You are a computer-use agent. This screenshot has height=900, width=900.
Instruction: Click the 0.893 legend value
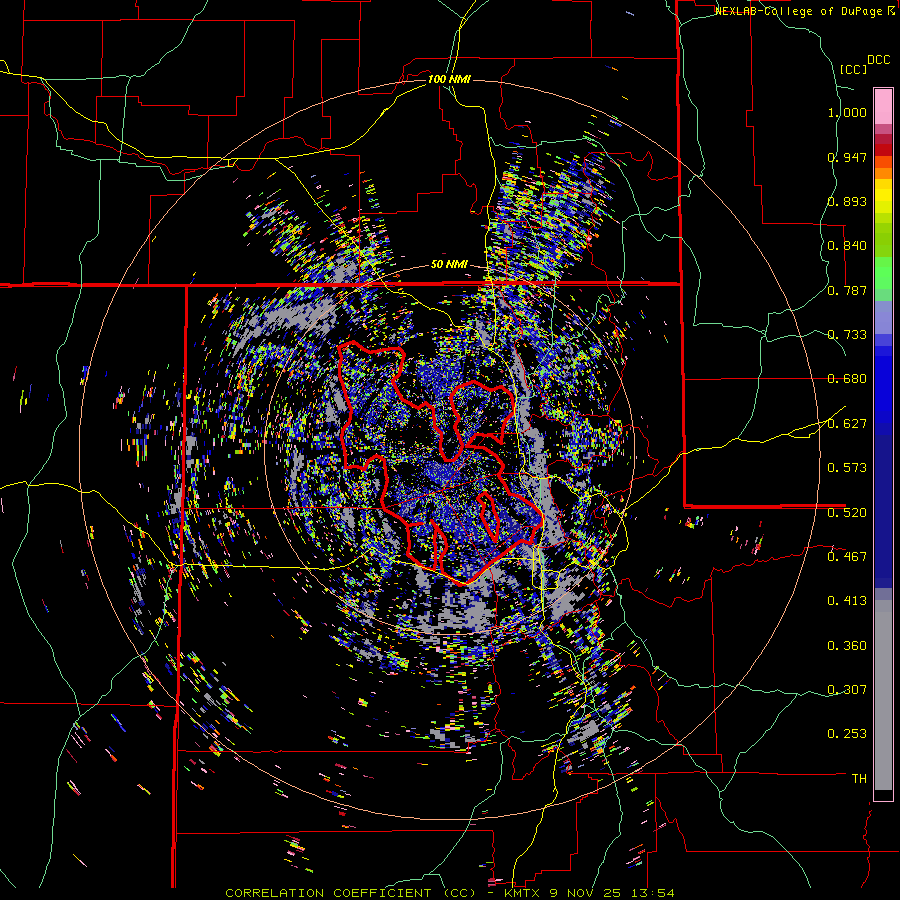[x=847, y=201]
